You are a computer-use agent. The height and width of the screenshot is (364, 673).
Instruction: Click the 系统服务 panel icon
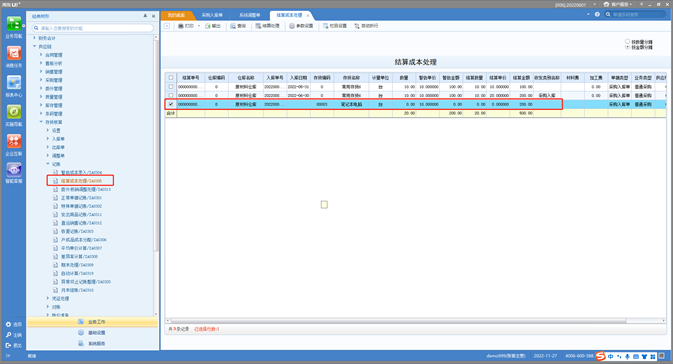[x=81, y=343]
